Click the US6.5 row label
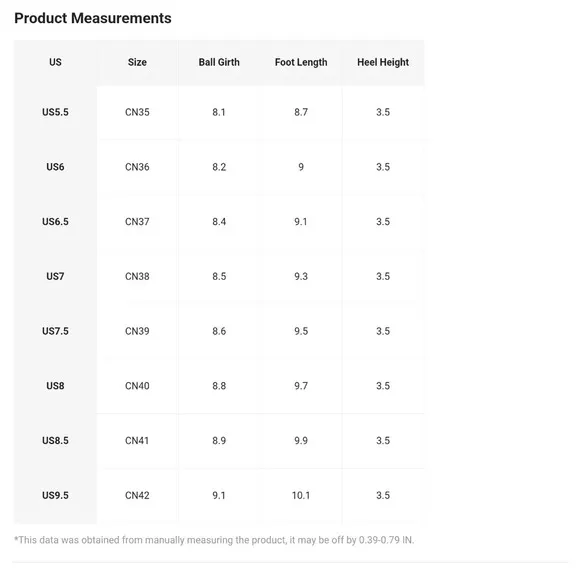Screen dimensions: 580x580 55,222
